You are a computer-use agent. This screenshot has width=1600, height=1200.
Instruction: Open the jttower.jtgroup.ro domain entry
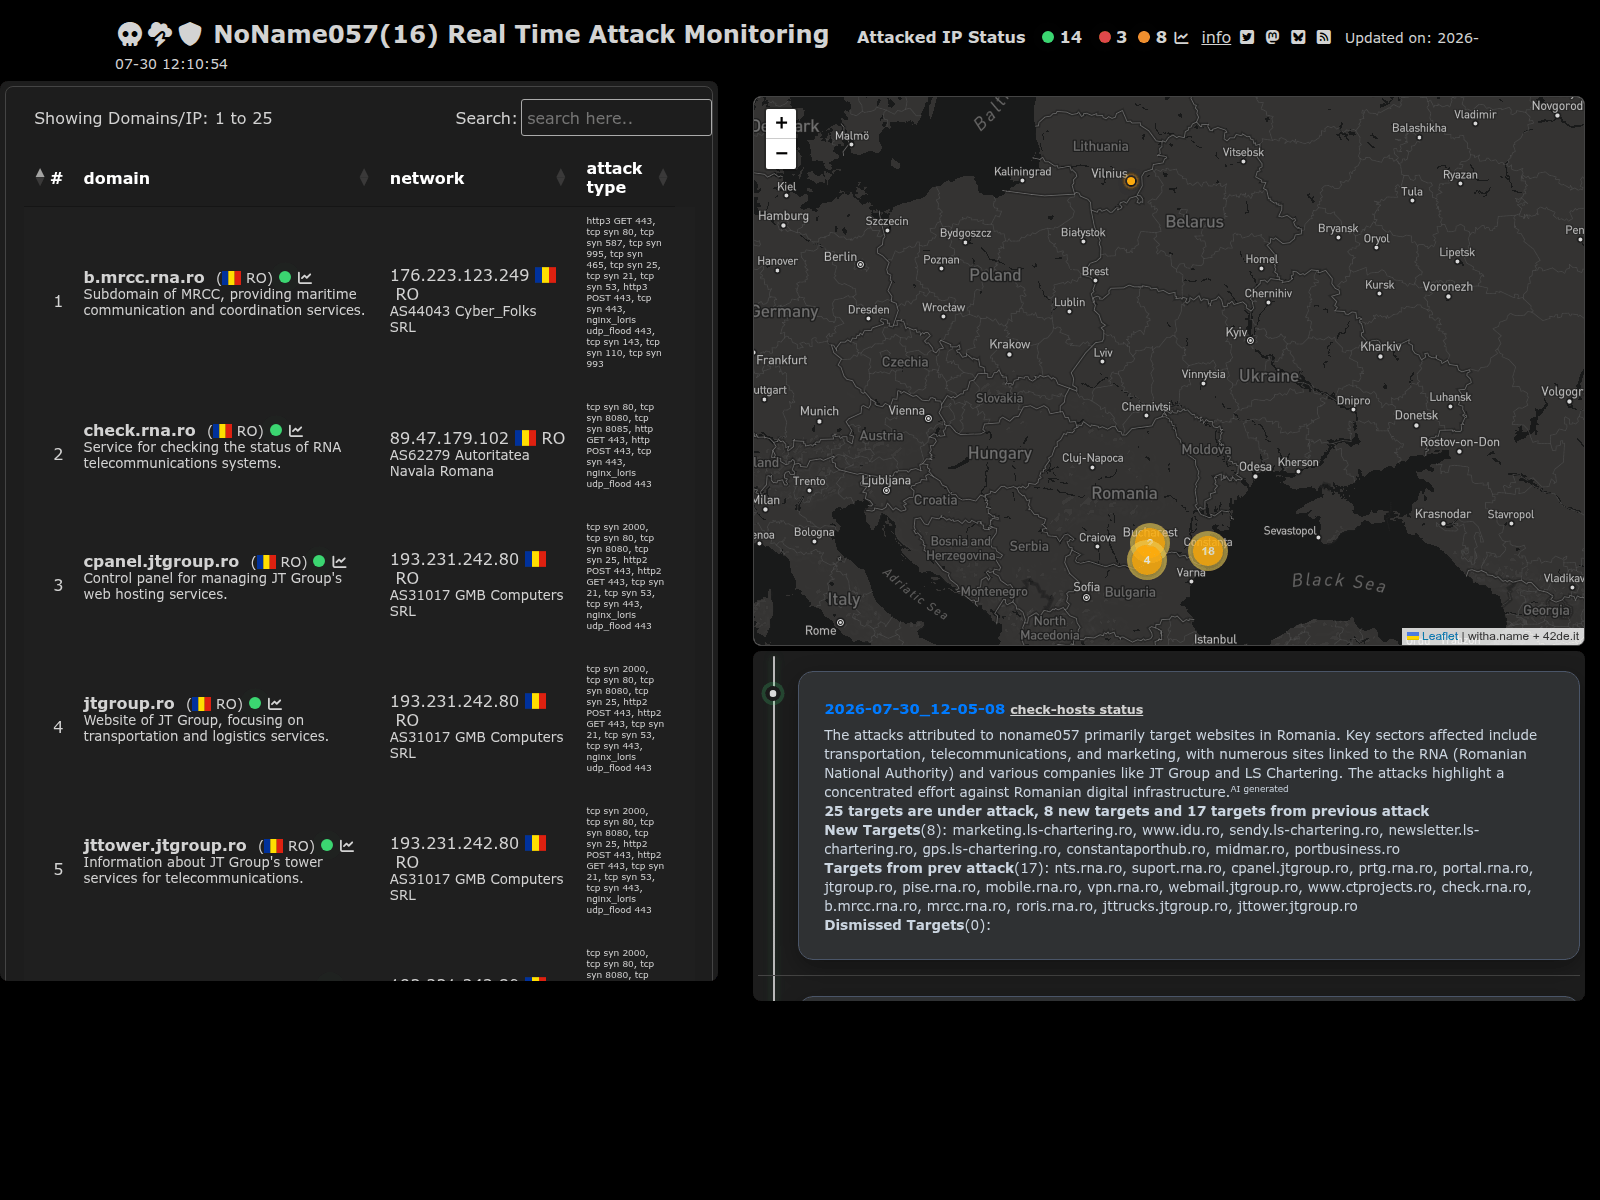165,845
